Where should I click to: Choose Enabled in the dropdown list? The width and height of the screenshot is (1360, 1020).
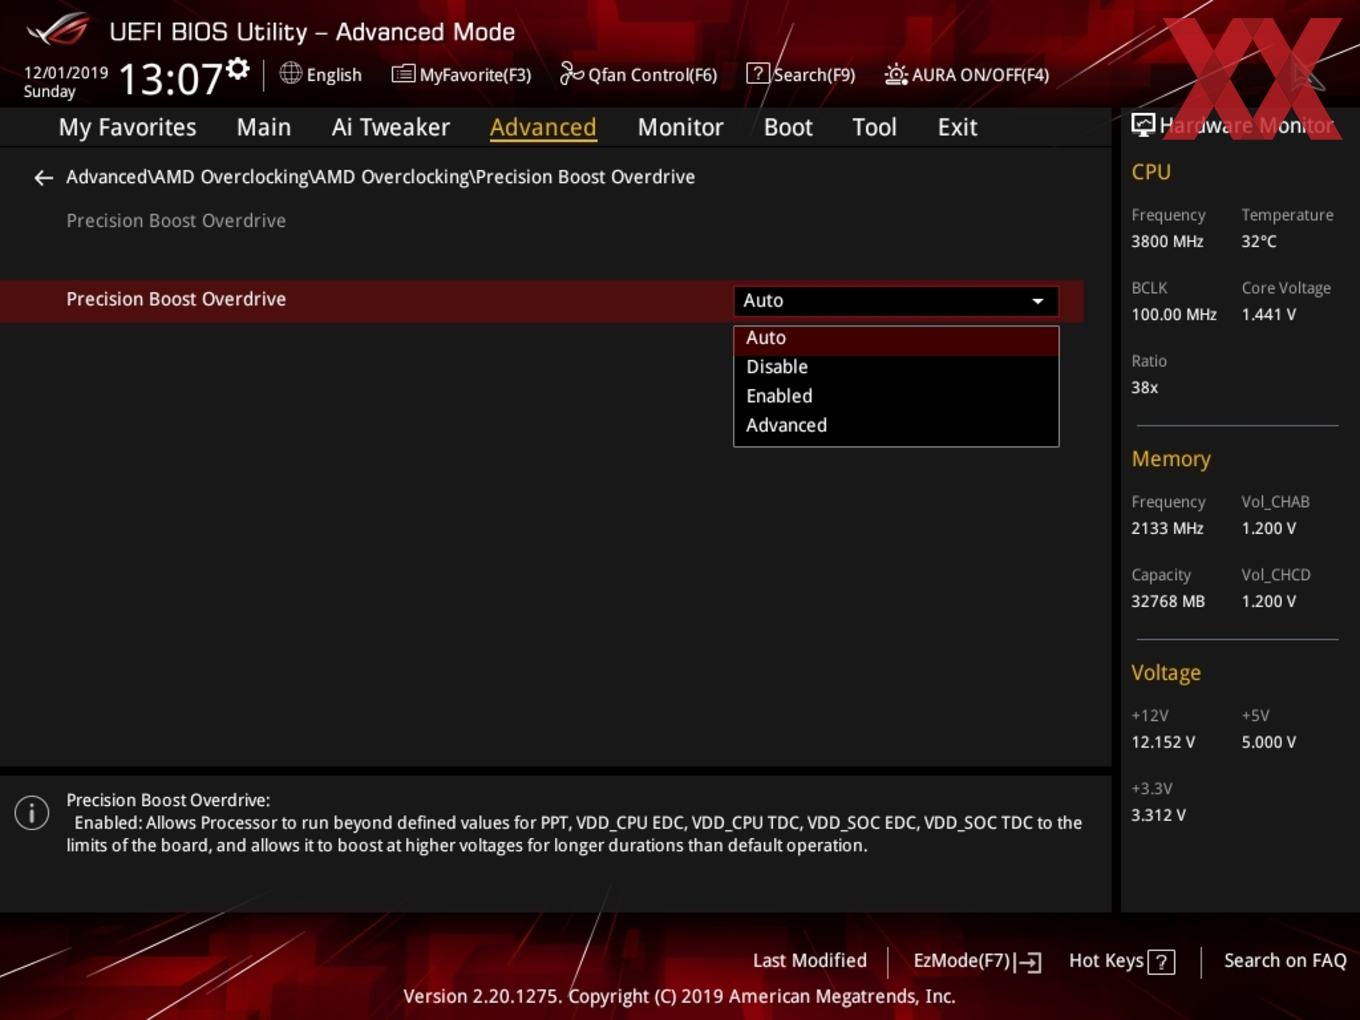(x=896, y=396)
